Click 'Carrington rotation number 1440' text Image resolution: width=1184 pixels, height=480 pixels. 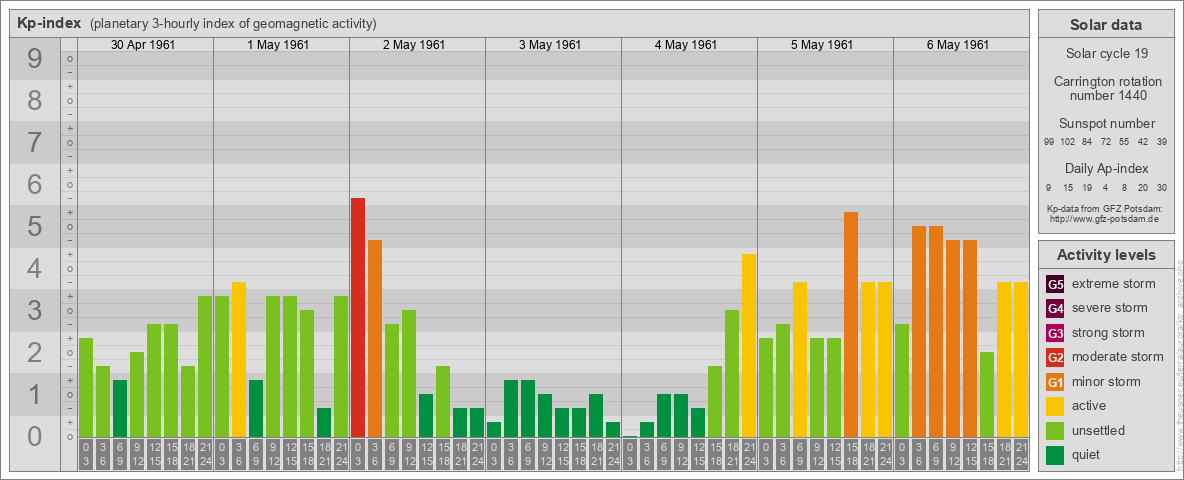(x=1106, y=88)
